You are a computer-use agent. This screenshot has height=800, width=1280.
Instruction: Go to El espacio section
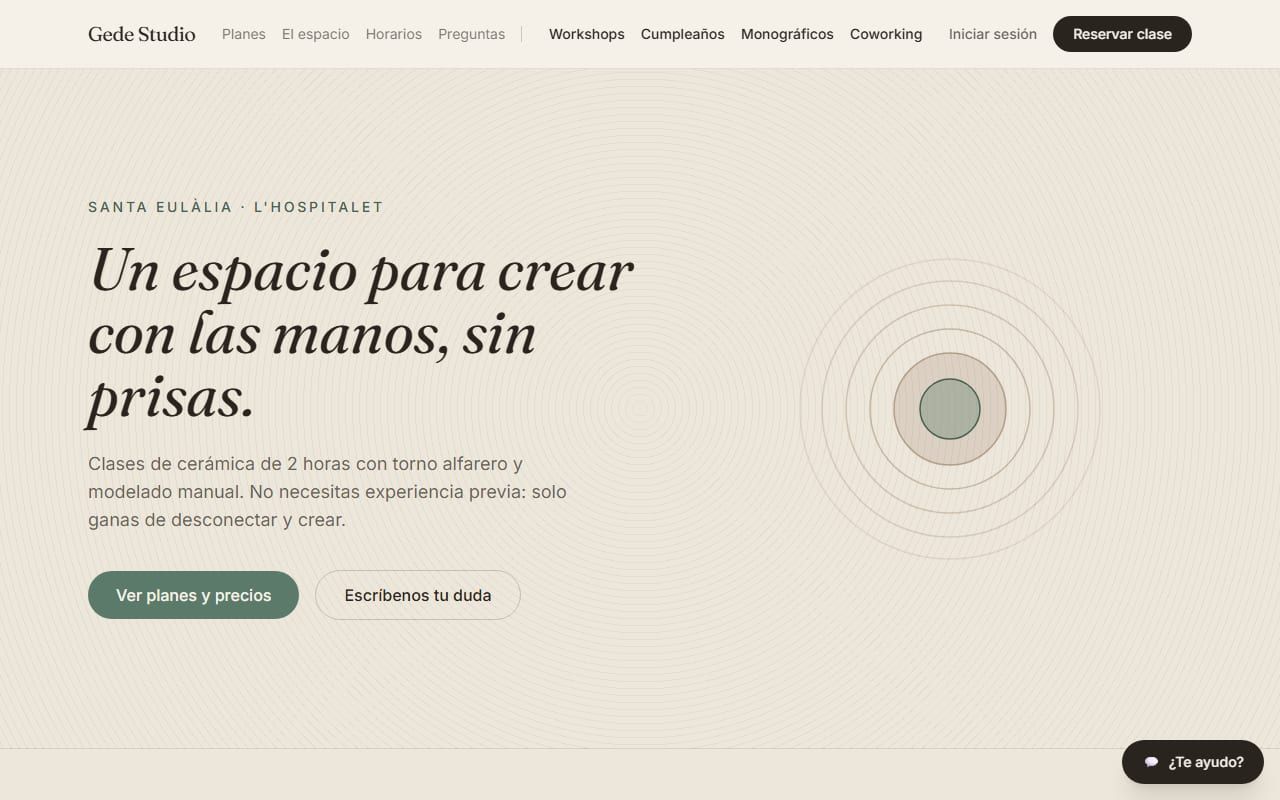[x=316, y=34]
